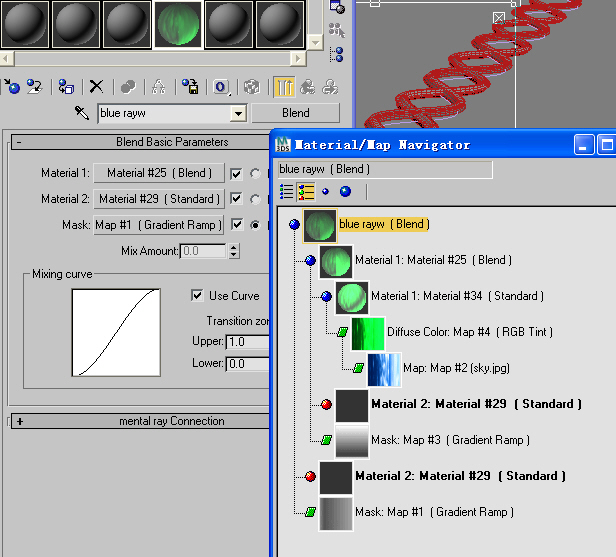Click the sky.jpg blue map thumbnail
Image resolution: width=616 pixels, height=557 pixels.
[x=384, y=370]
